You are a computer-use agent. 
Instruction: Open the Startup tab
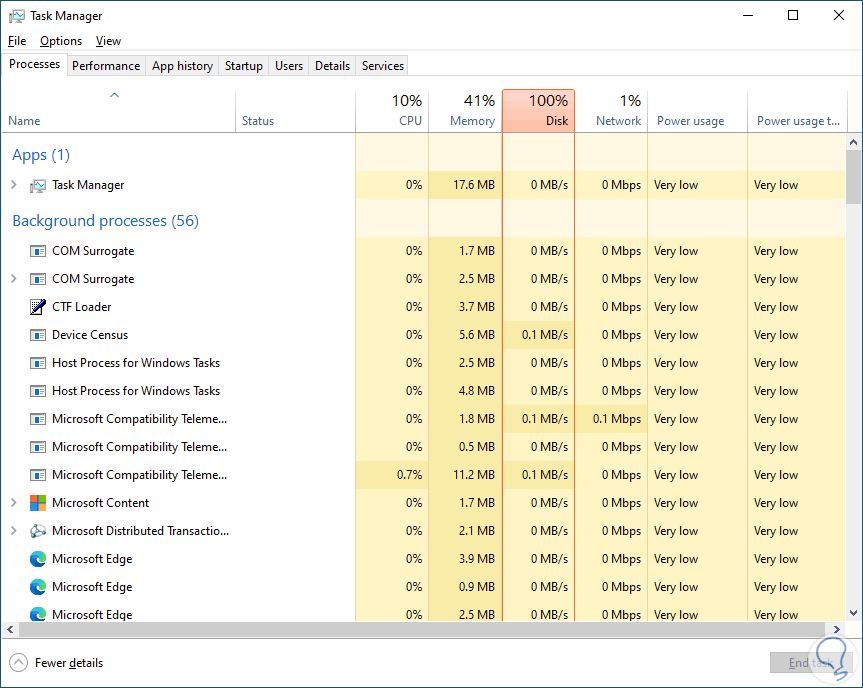243,66
